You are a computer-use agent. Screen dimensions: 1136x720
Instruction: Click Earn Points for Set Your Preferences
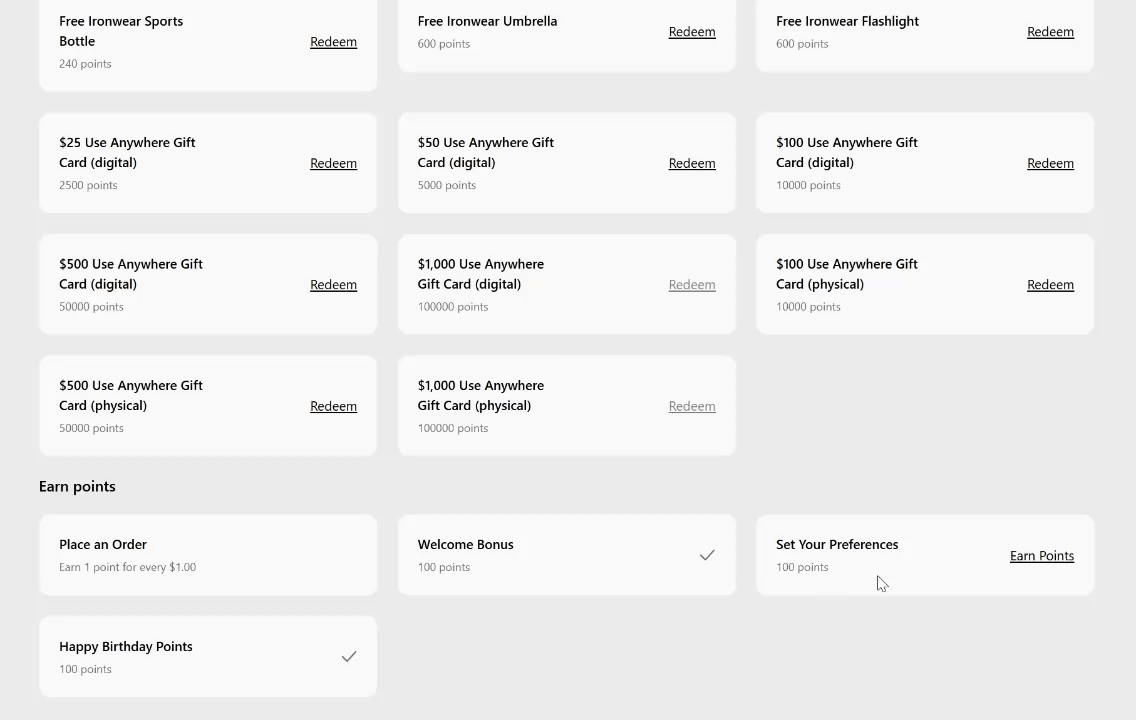click(x=1042, y=555)
